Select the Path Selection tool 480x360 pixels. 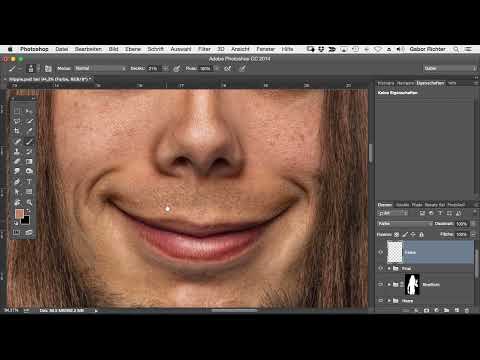click(x=17, y=192)
